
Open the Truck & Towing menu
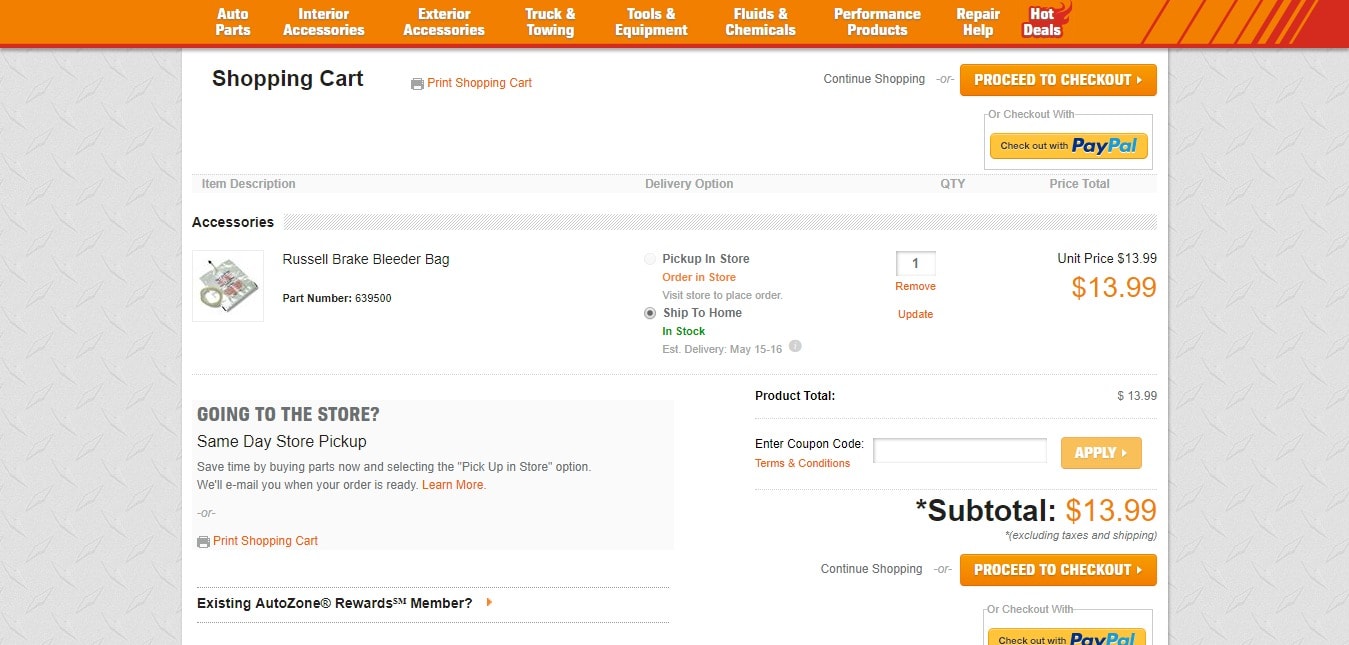(550, 22)
